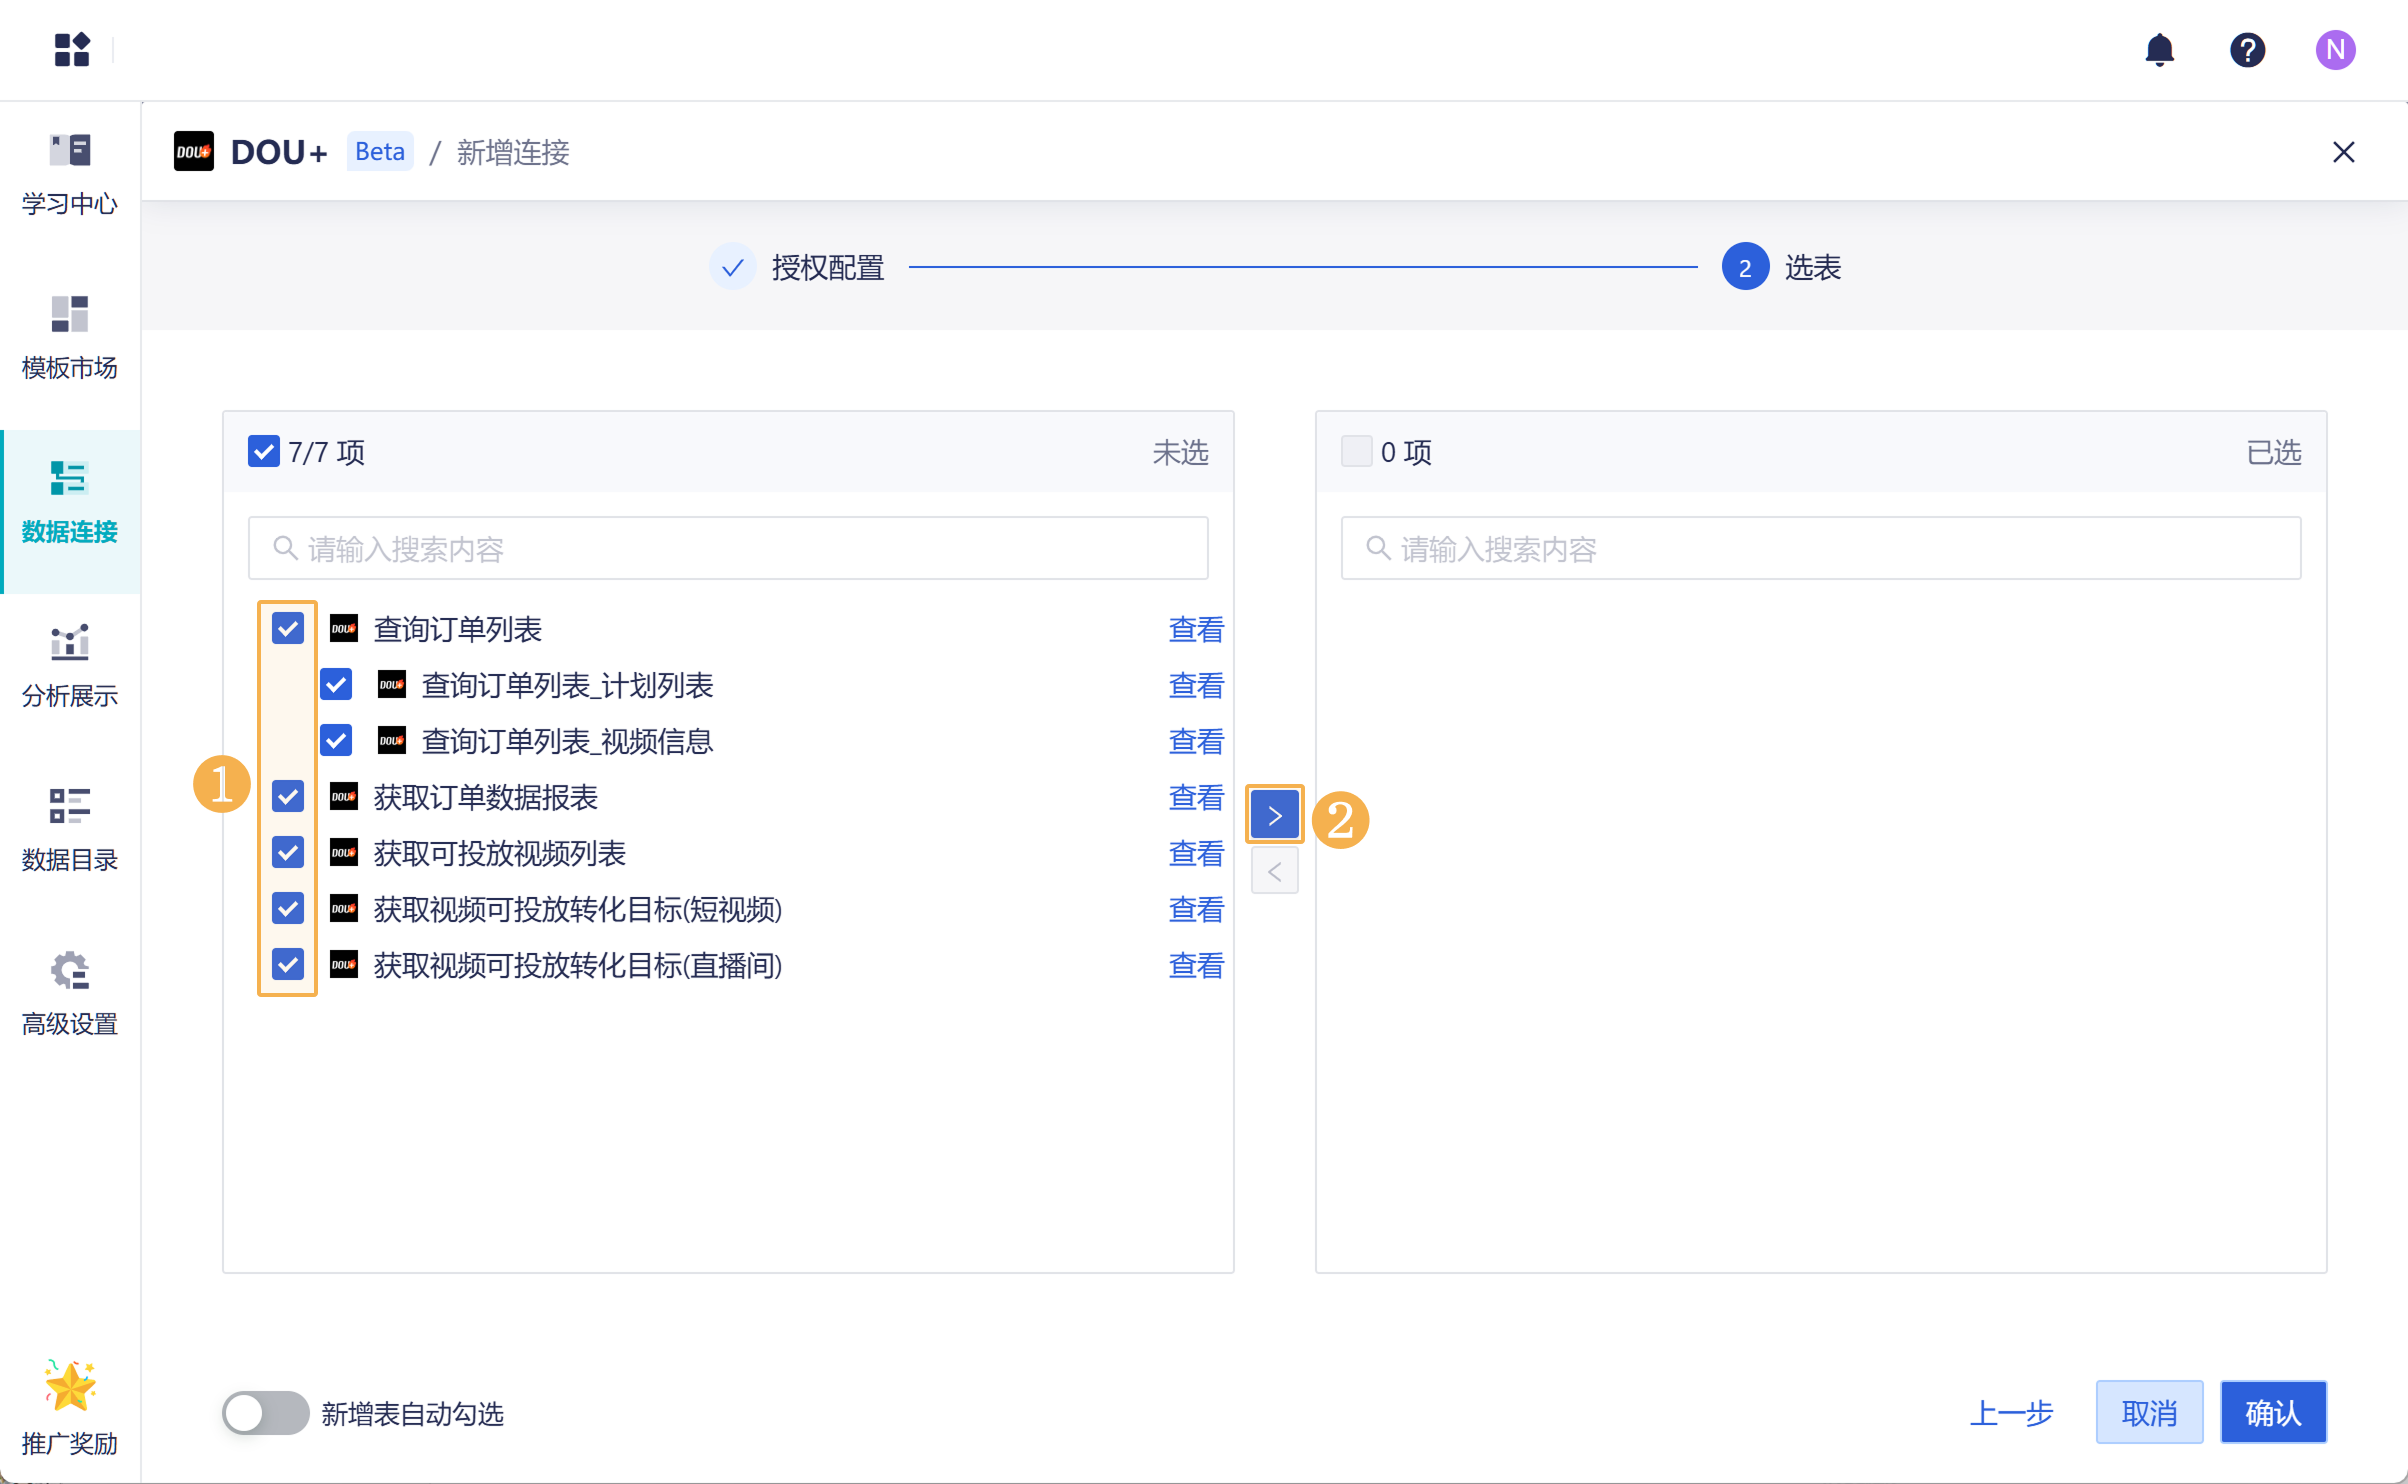Click the 确认 button to confirm
Viewport: 2408px width, 1484px height.
2273,1412
